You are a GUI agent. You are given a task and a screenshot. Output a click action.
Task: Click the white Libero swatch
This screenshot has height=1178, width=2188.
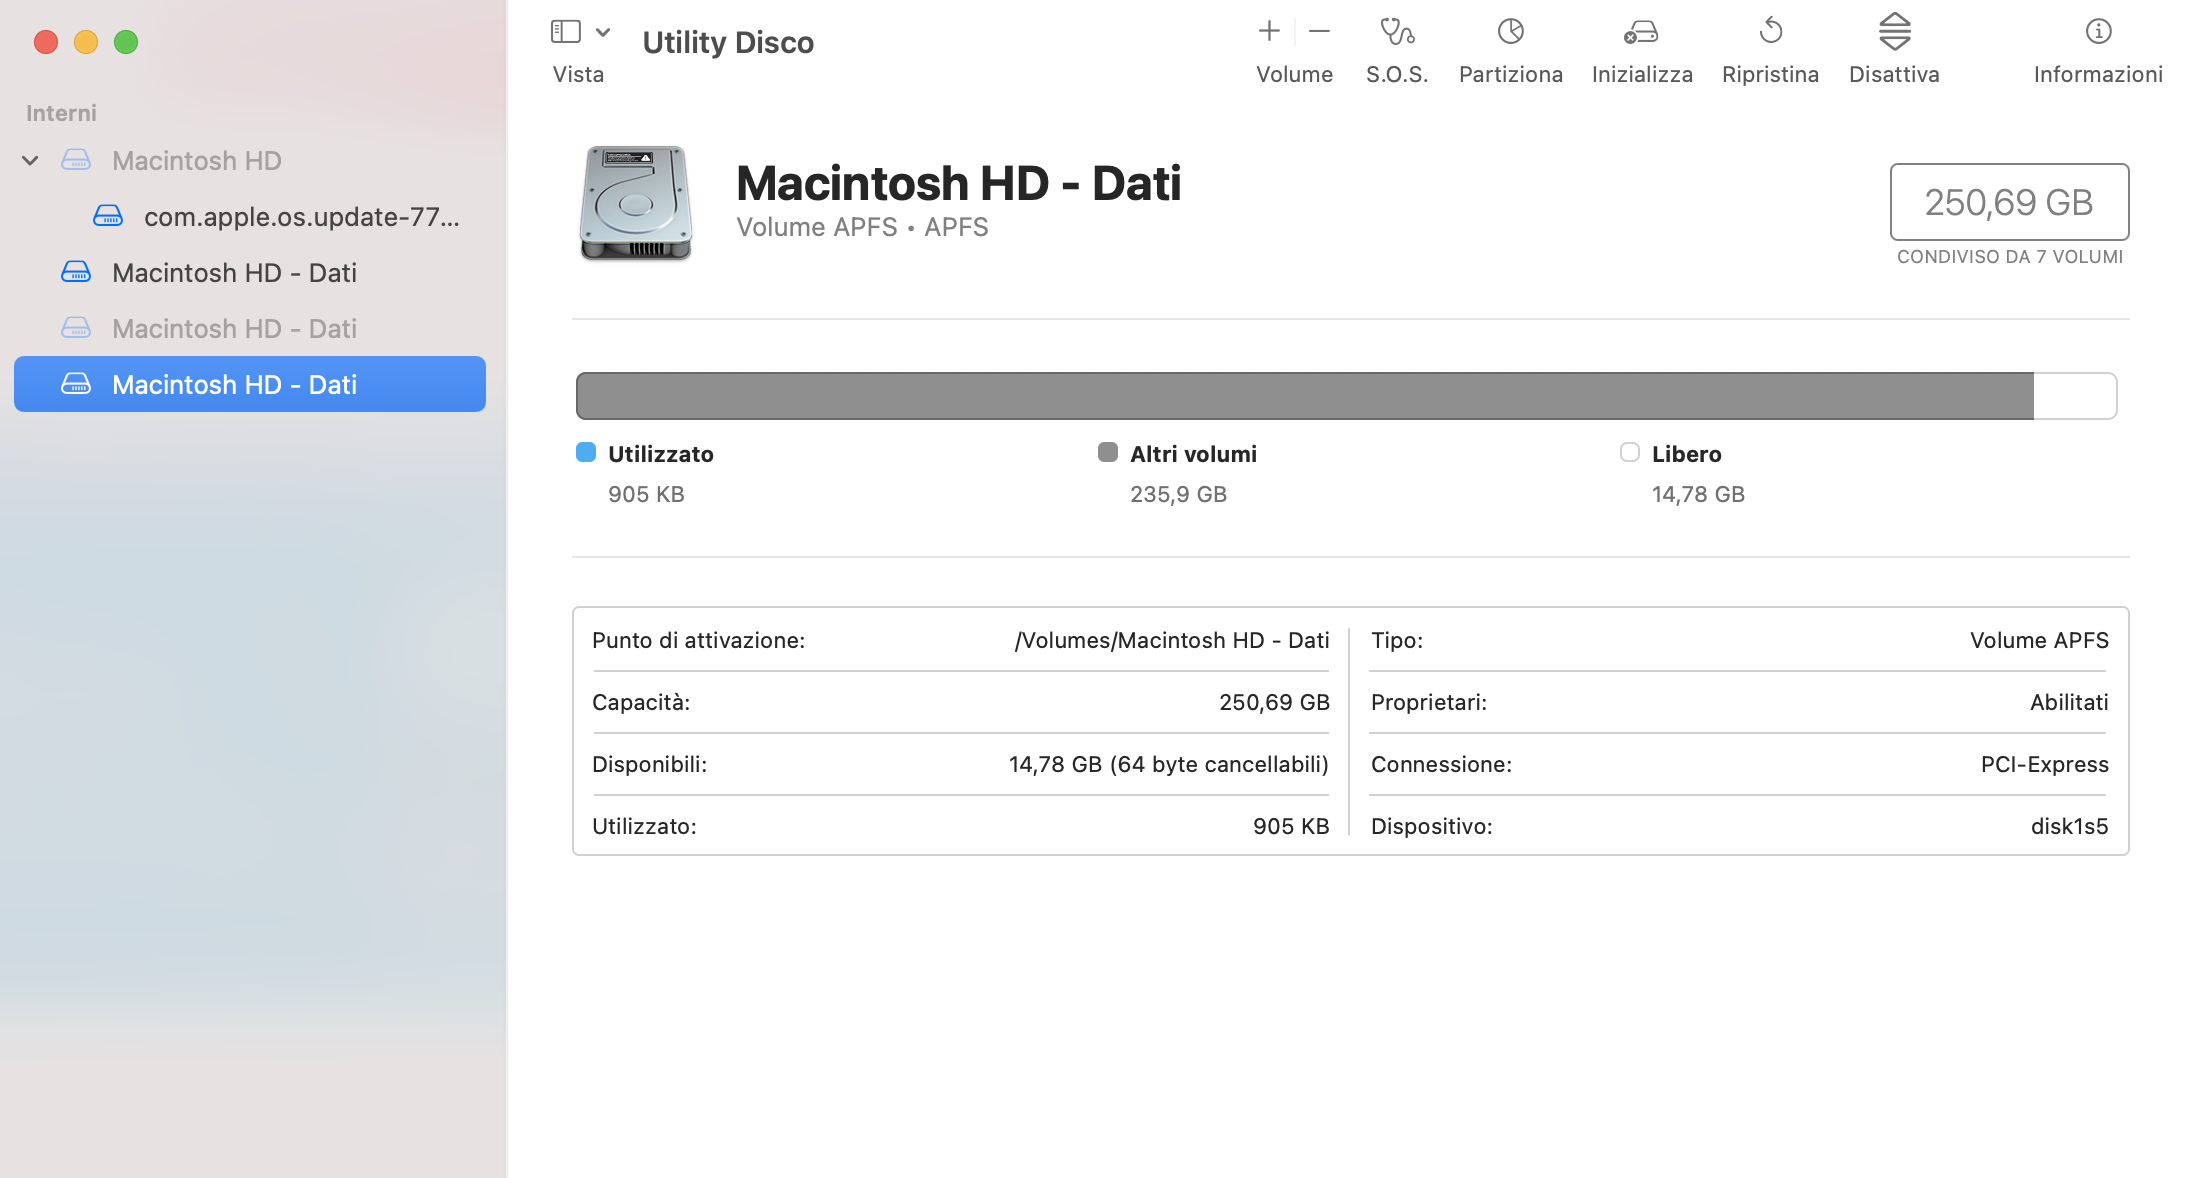[x=1630, y=452]
